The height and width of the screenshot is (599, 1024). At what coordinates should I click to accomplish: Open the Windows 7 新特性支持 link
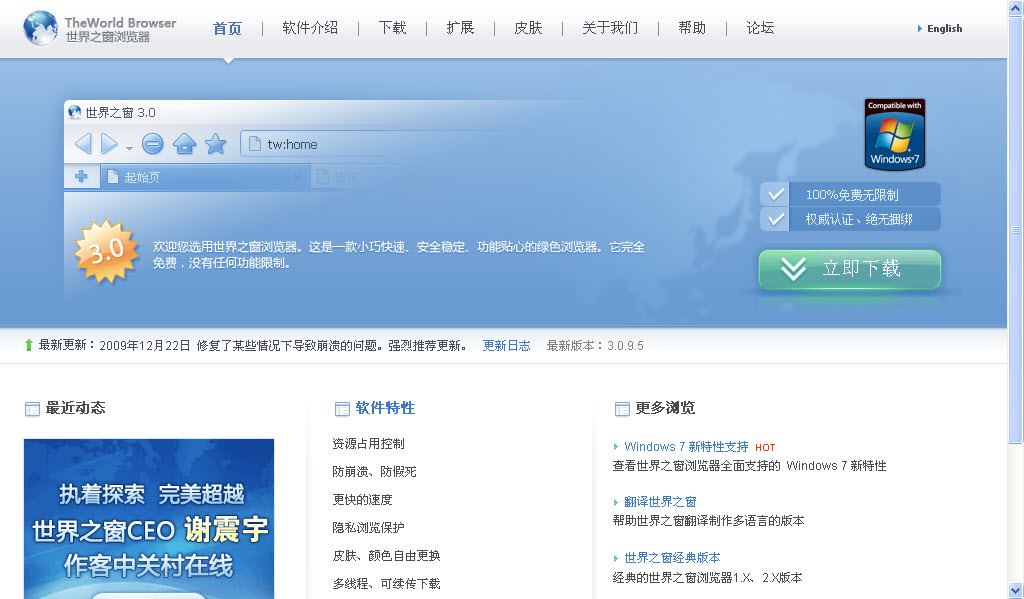[x=686, y=447]
